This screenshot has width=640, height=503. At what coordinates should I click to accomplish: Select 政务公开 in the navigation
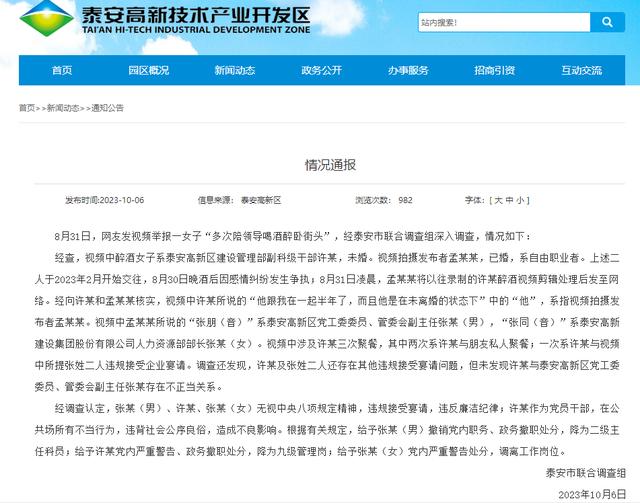(322, 70)
